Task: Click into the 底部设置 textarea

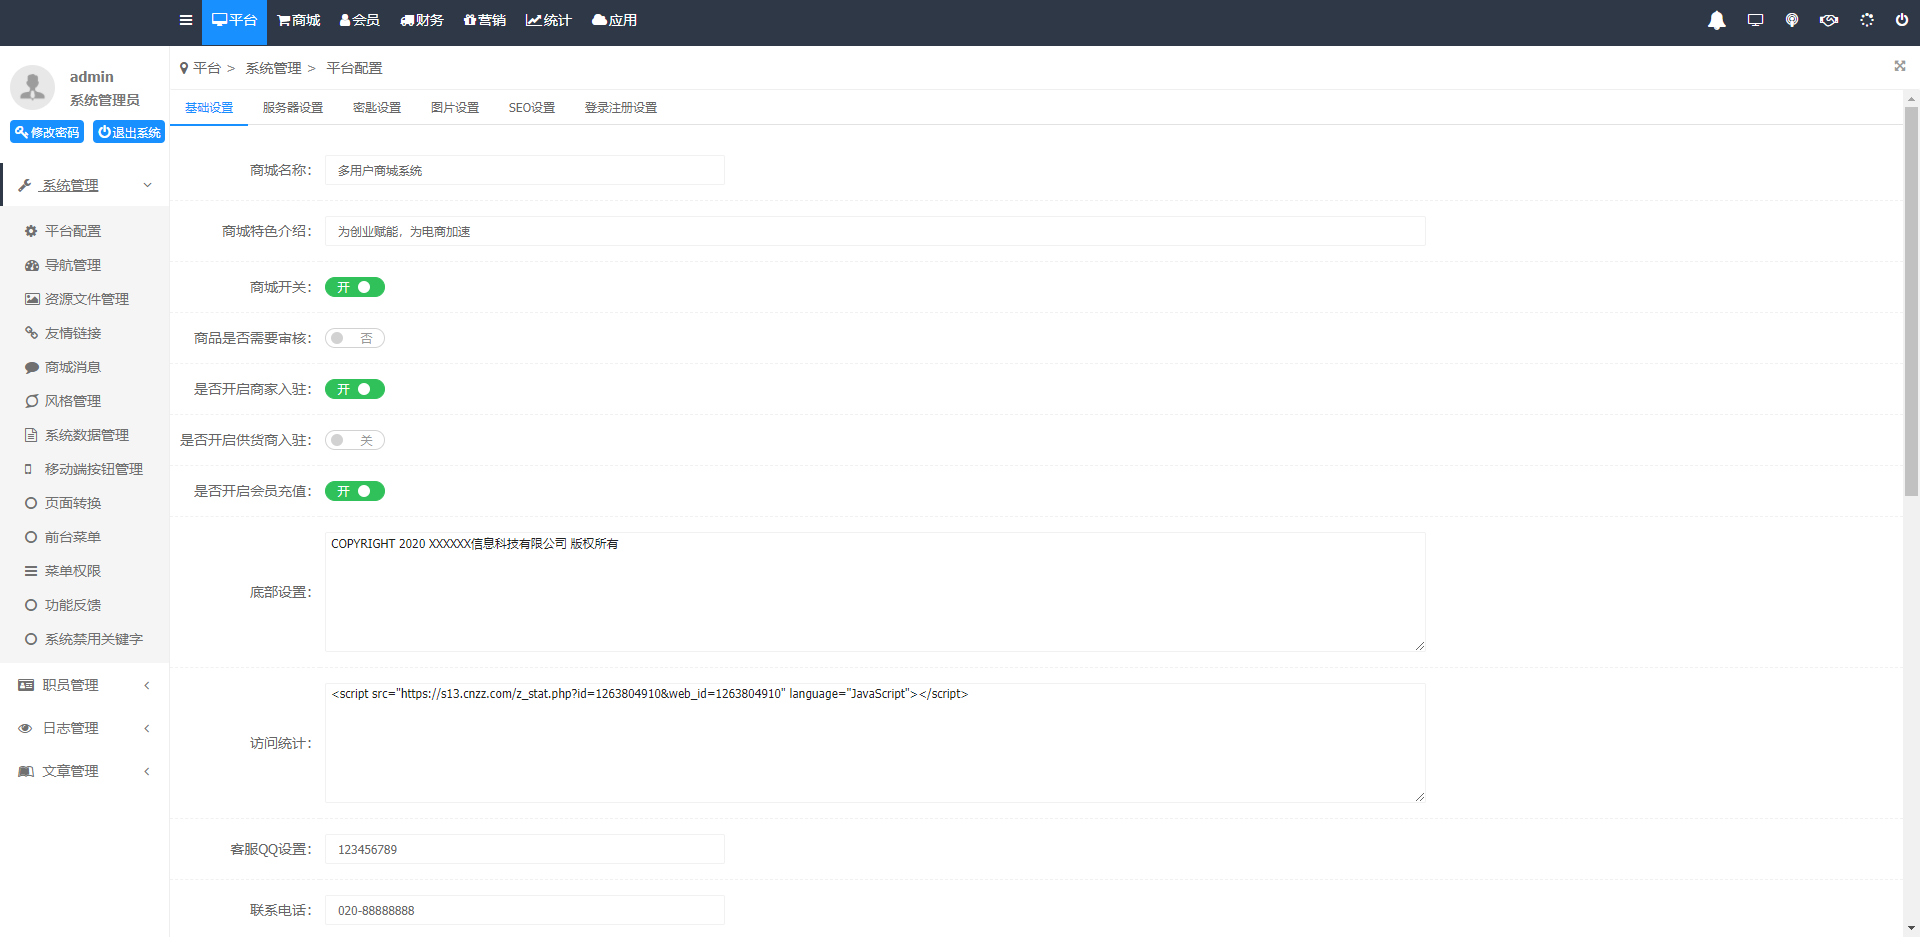Action: click(875, 592)
